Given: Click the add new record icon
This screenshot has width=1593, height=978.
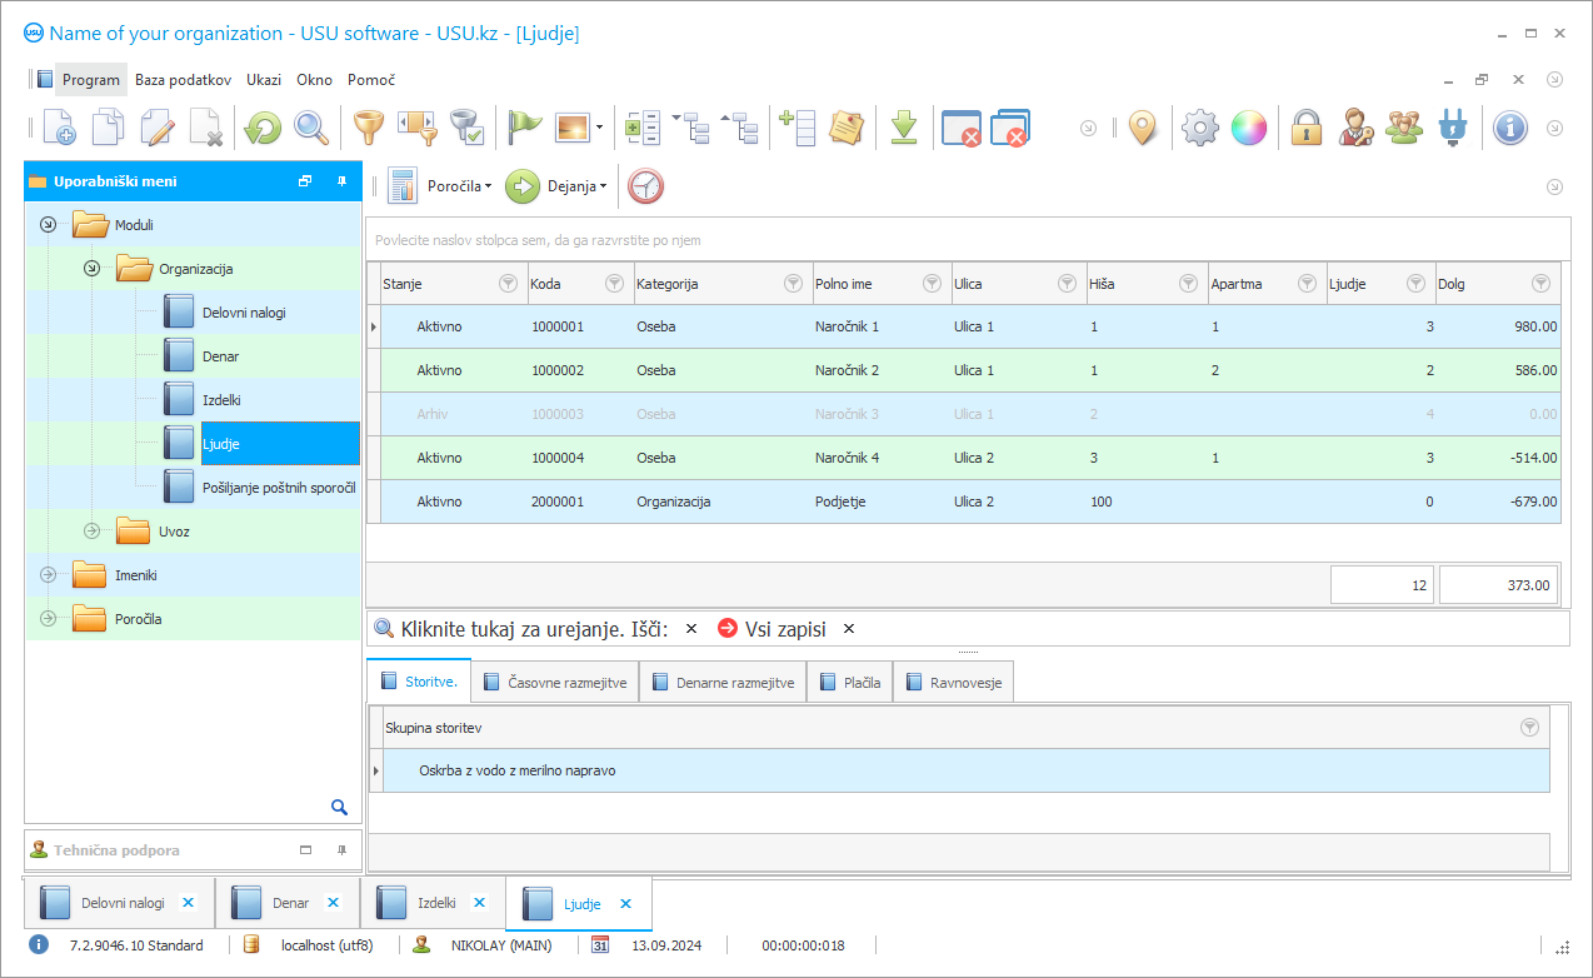Looking at the screenshot, I should pyautogui.click(x=59, y=128).
